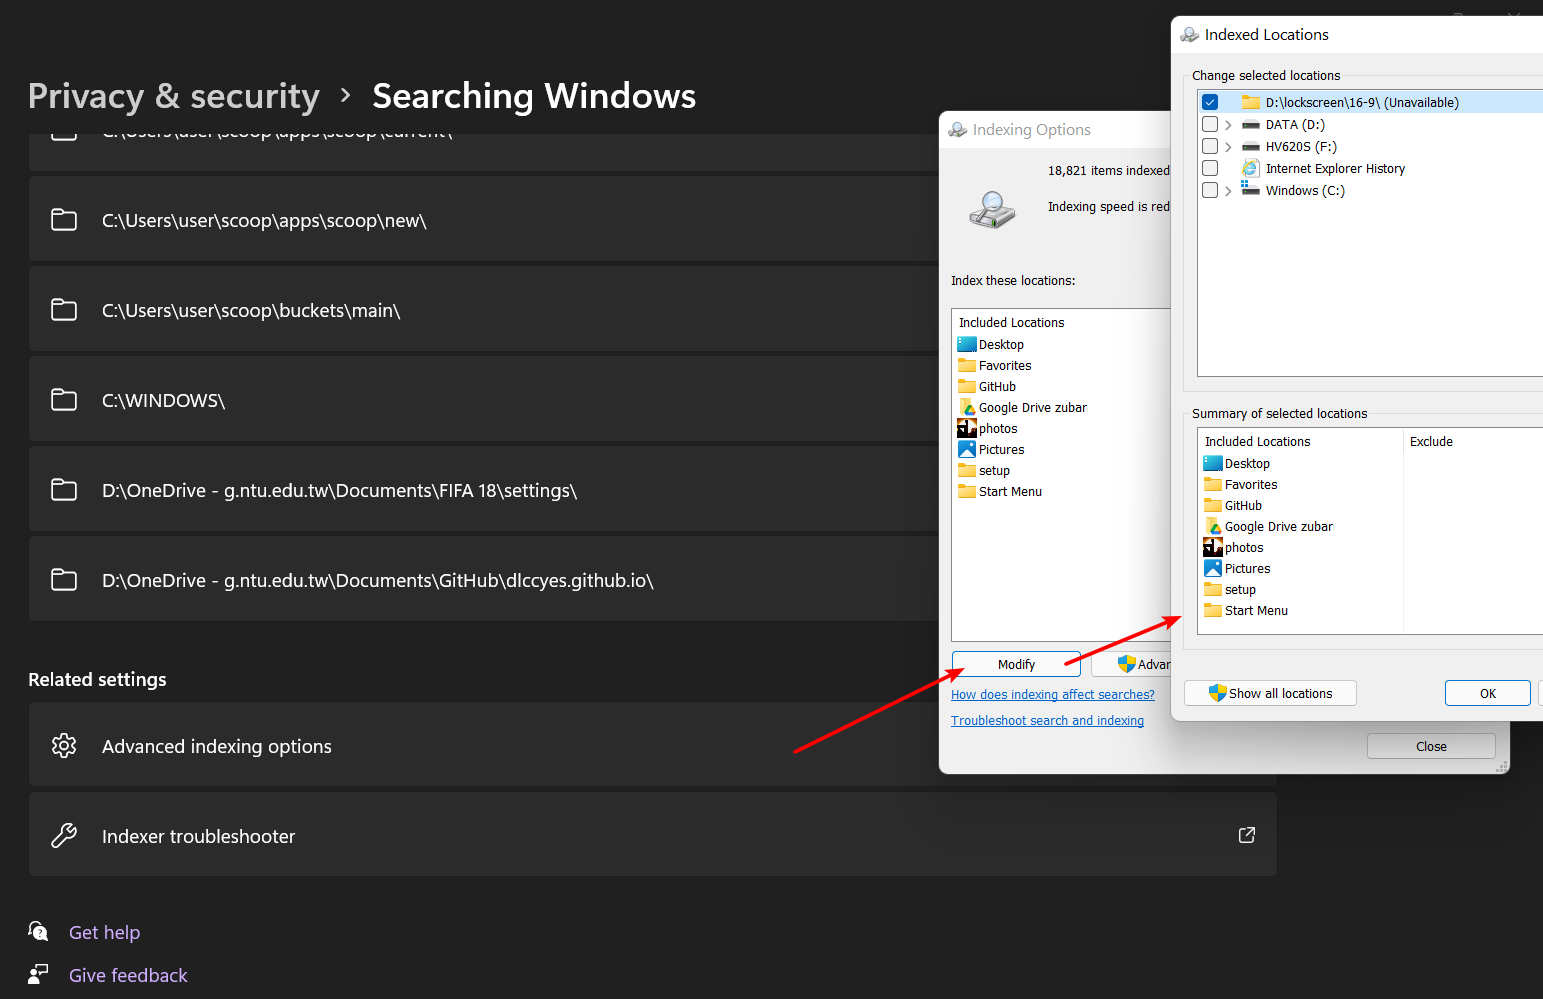Select Start Menu in Indexing Options list
The width and height of the screenshot is (1543, 999).
pos(1010,491)
